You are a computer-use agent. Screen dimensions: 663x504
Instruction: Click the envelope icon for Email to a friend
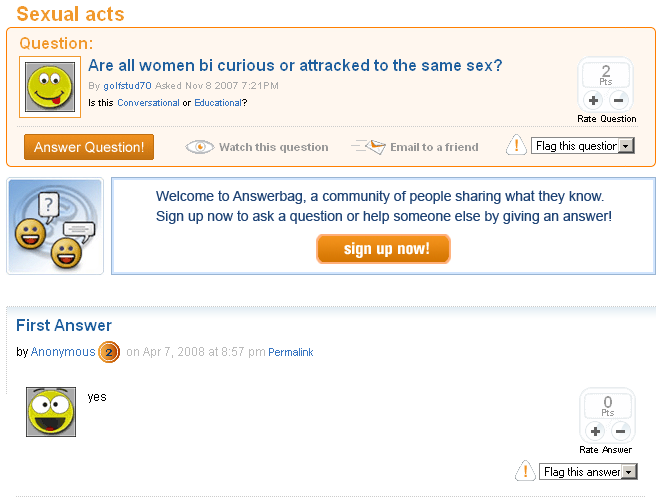click(369, 147)
